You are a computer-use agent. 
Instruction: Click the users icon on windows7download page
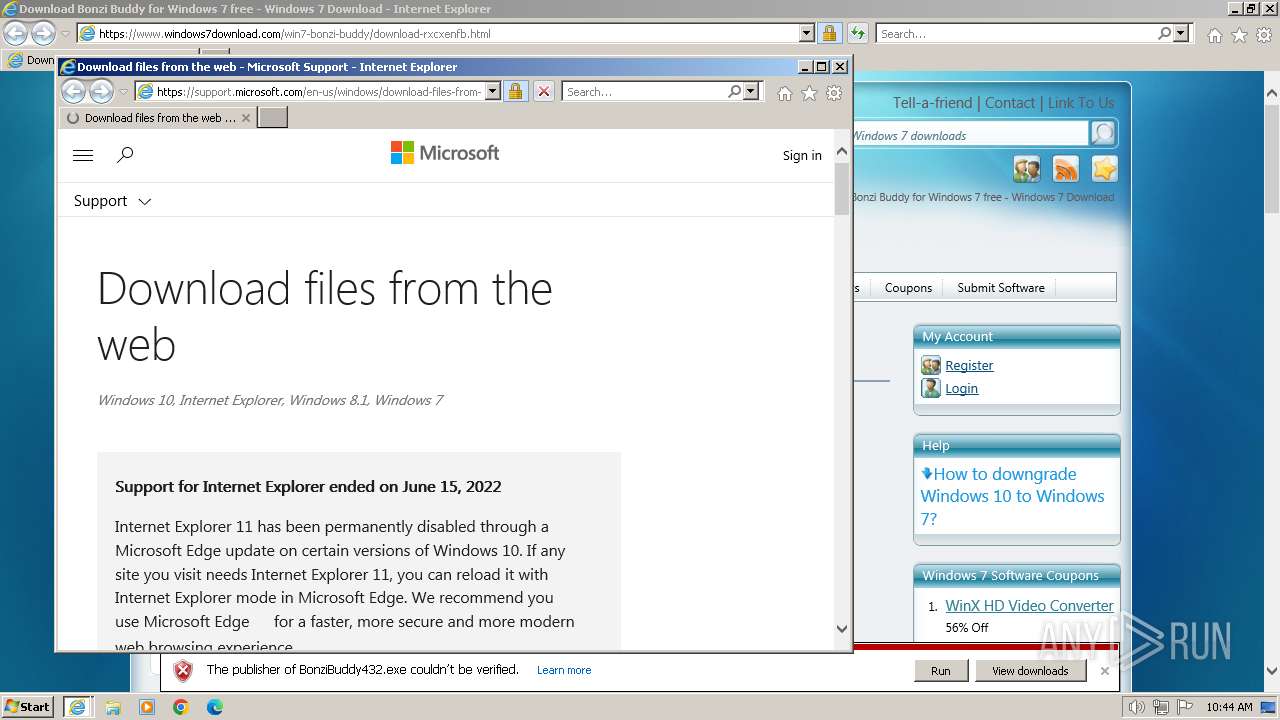1027,169
